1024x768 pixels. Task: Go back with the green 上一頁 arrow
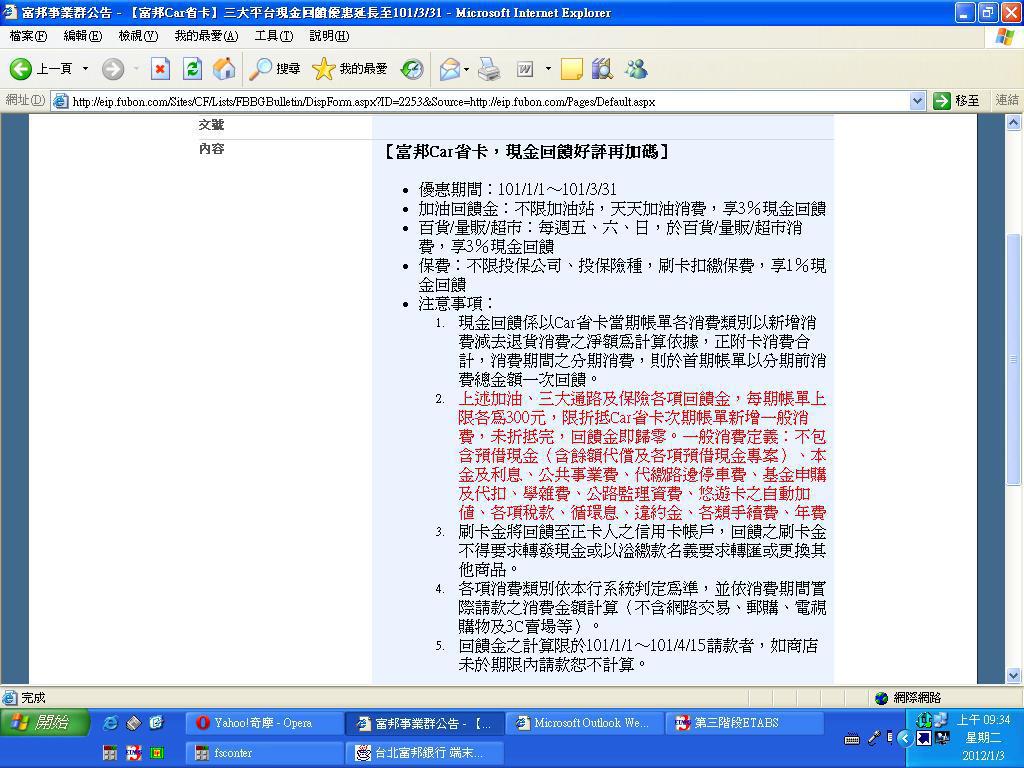[40, 69]
